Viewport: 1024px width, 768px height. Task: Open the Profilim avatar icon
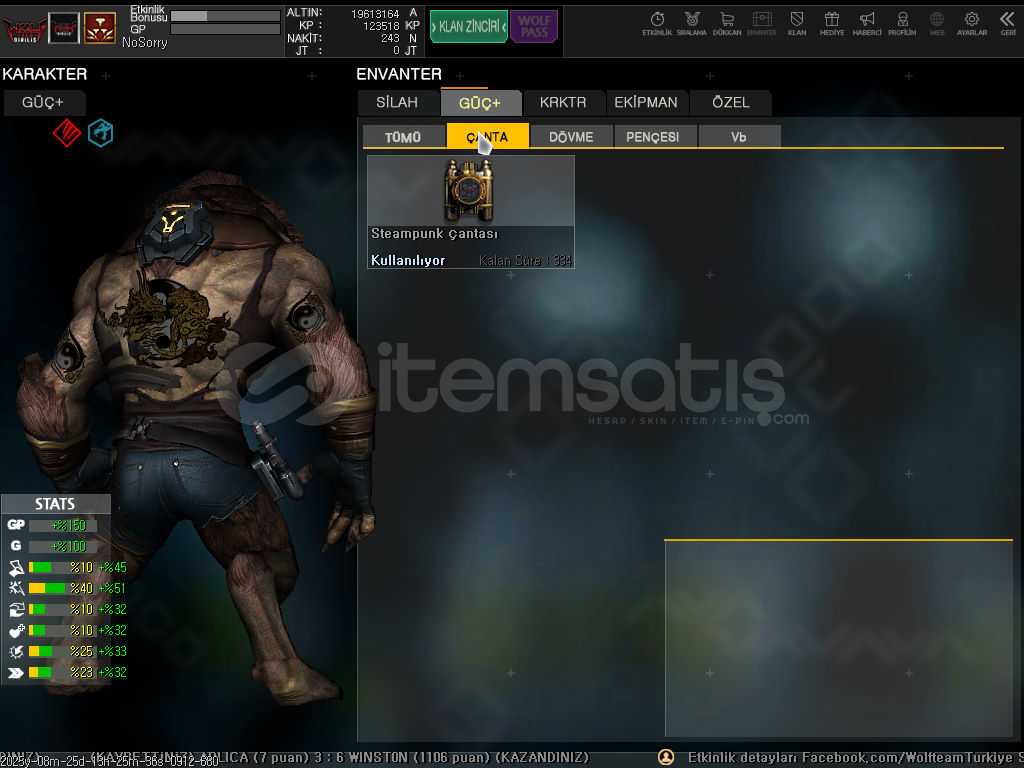[x=902, y=23]
